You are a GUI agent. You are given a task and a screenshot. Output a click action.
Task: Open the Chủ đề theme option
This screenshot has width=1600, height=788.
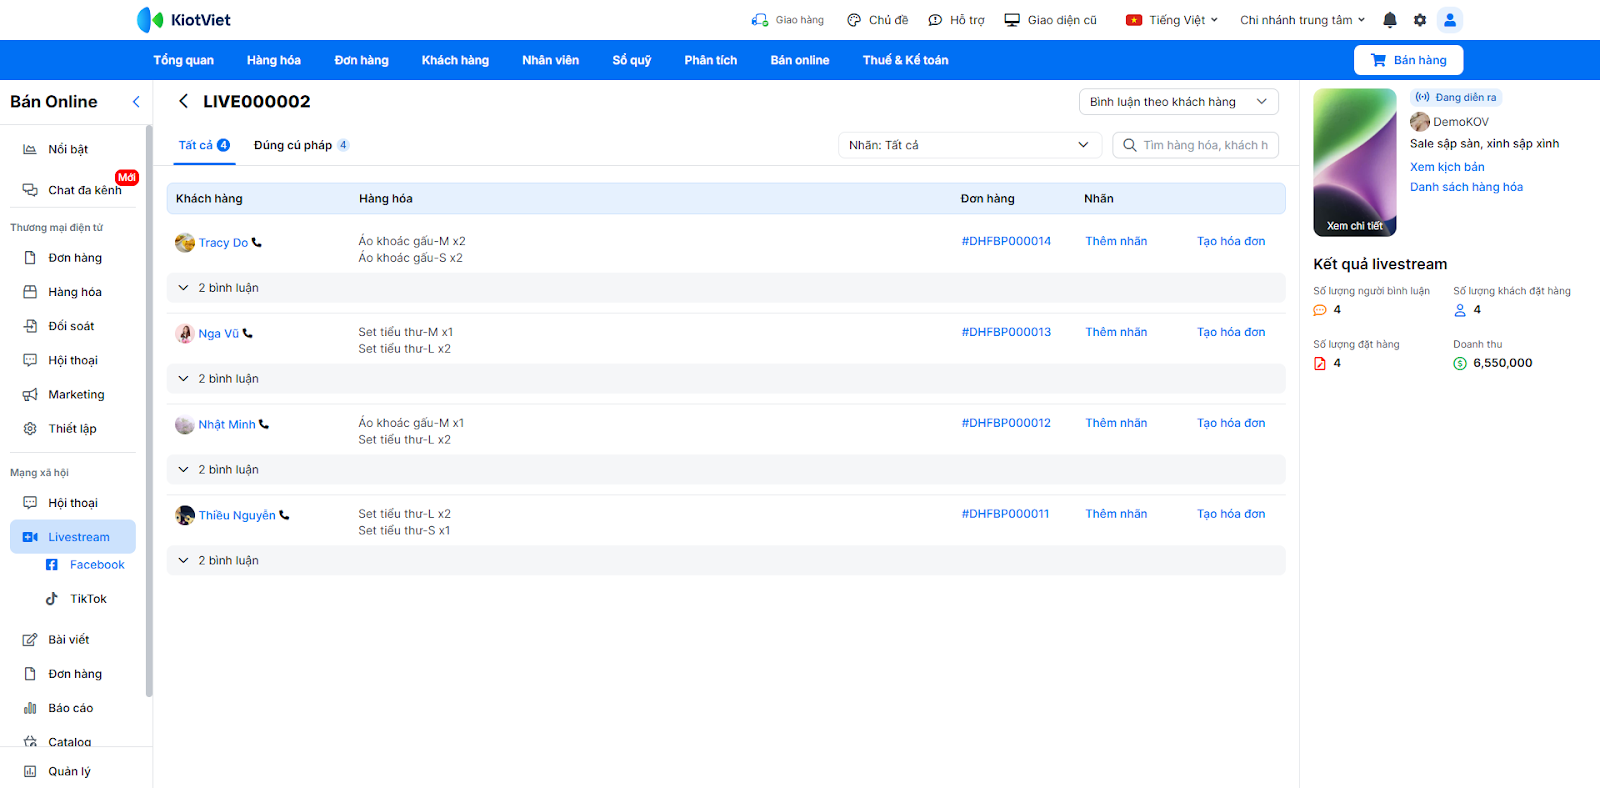878,20
